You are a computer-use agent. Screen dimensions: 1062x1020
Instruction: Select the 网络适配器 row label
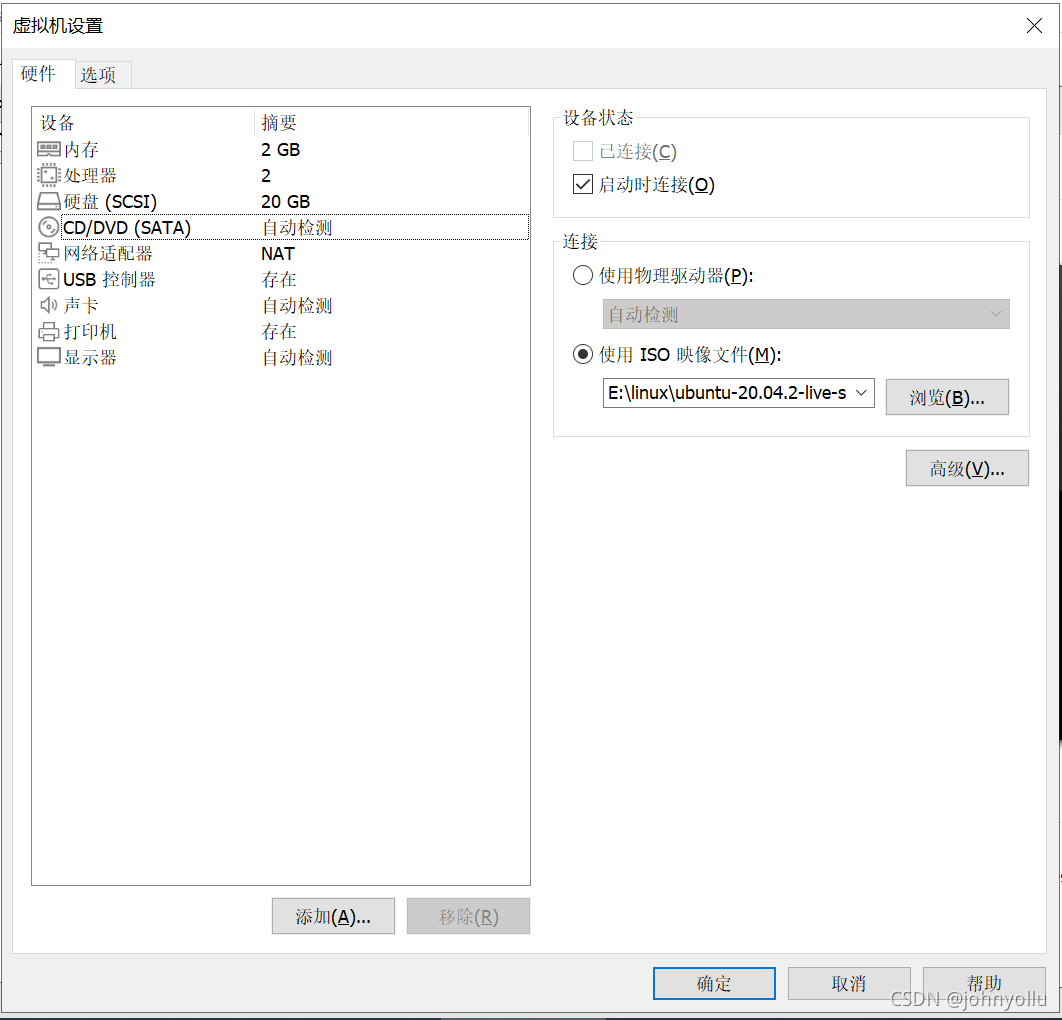coord(108,253)
